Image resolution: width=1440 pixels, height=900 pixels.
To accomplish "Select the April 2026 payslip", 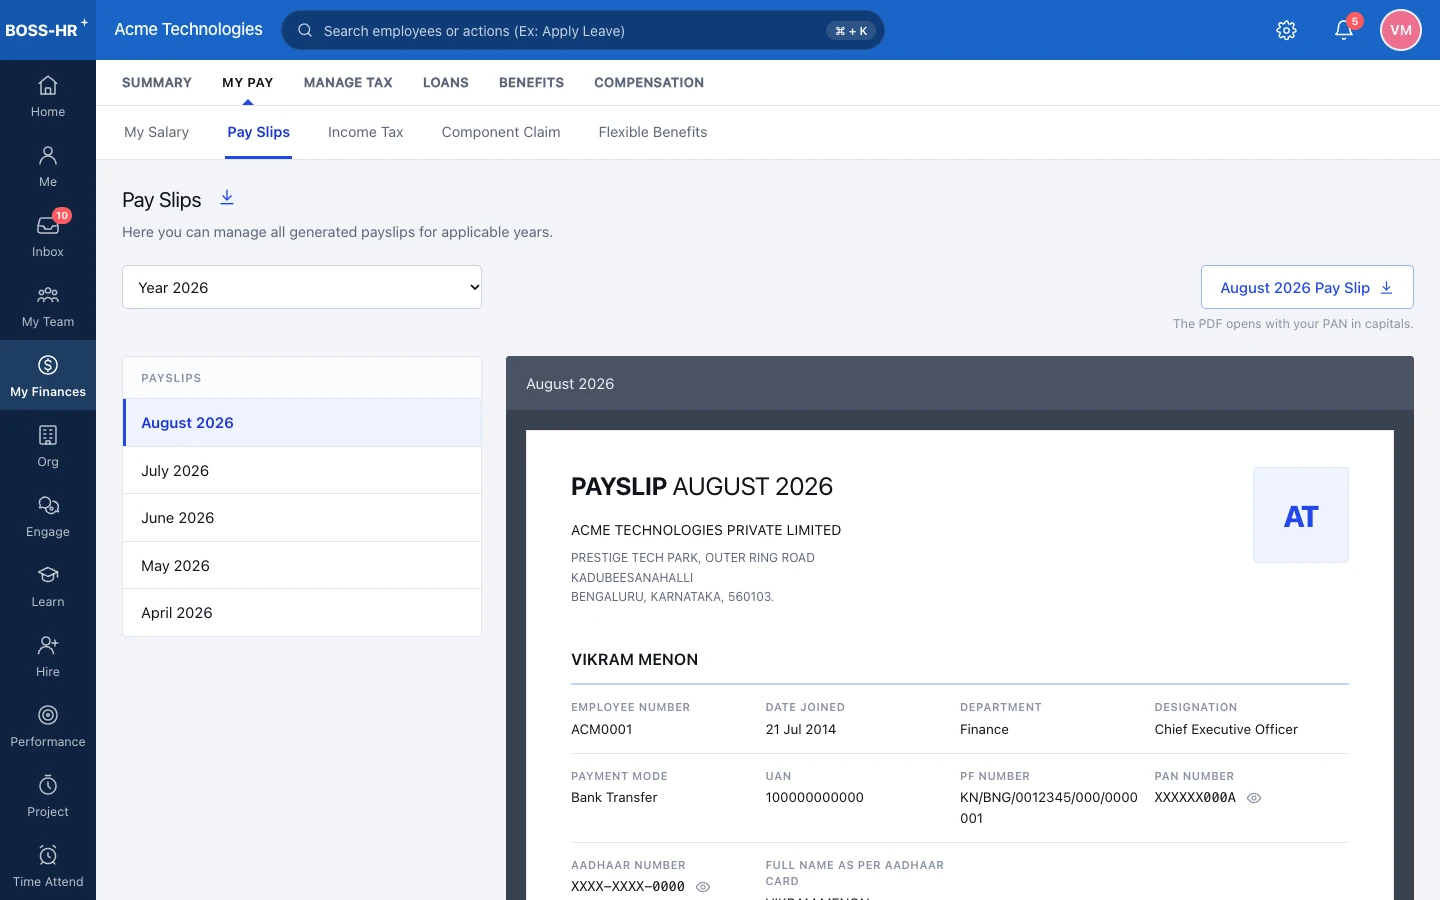I will click(302, 613).
